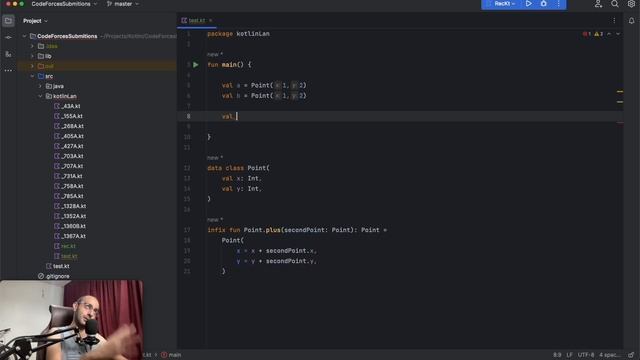Expand the out folder
This screenshot has width=640, height=360.
coord(32,66)
